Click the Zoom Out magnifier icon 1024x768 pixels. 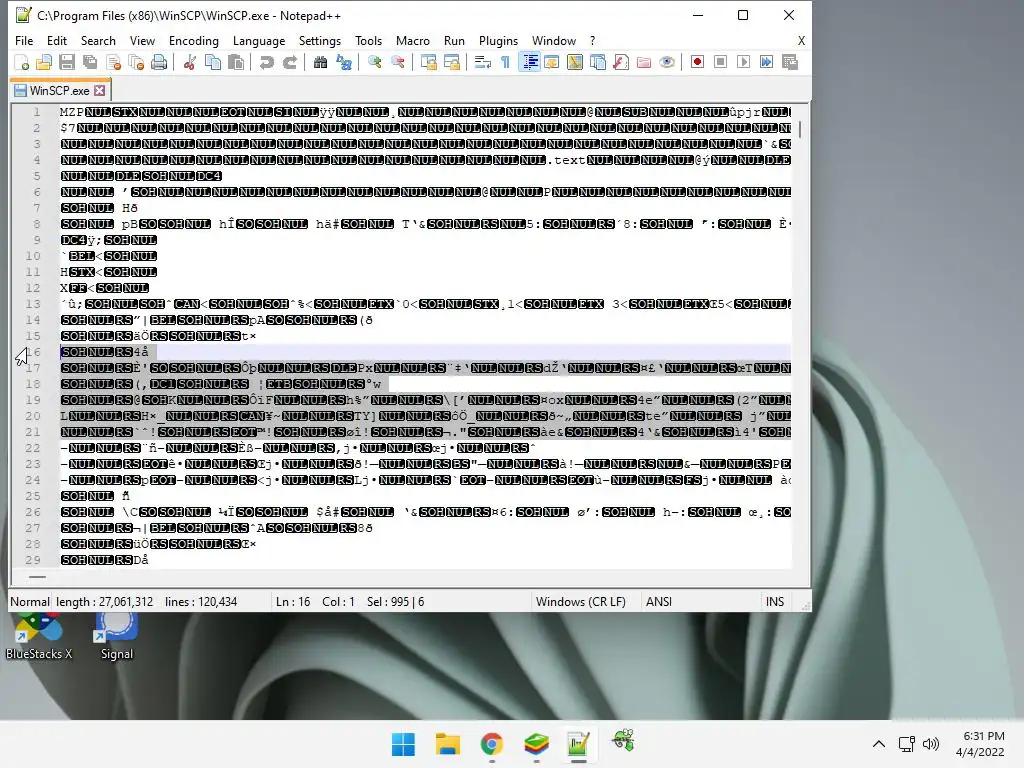pyautogui.click(x=397, y=63)
